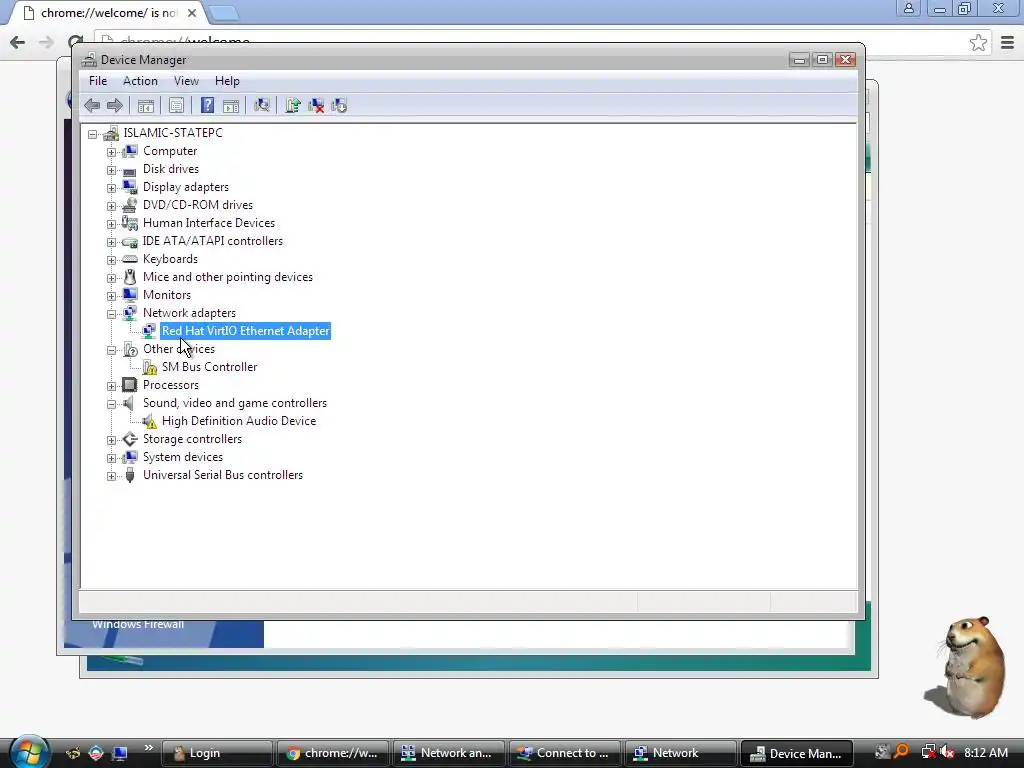Expand the quick launch overflow chevron
This screenshot has width=1024, height=768.
(149, 748)
